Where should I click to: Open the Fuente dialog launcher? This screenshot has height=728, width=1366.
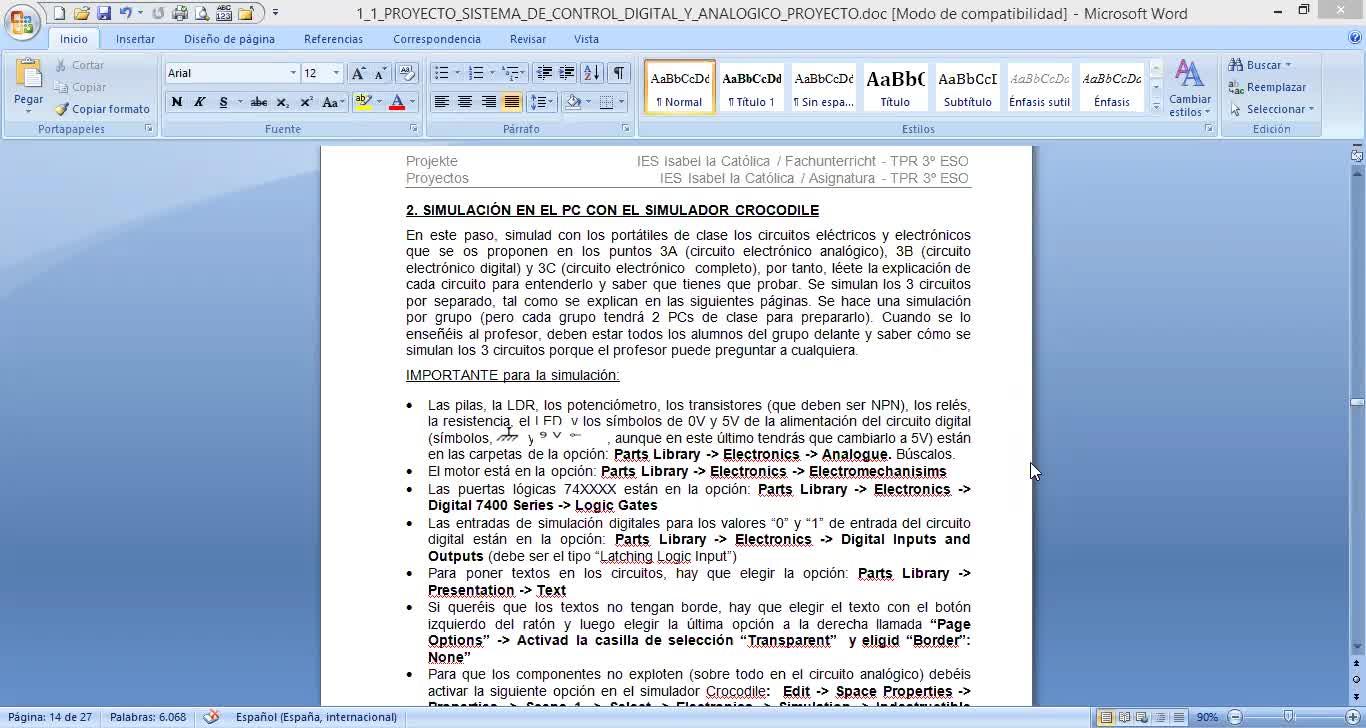tap(414, 129)
